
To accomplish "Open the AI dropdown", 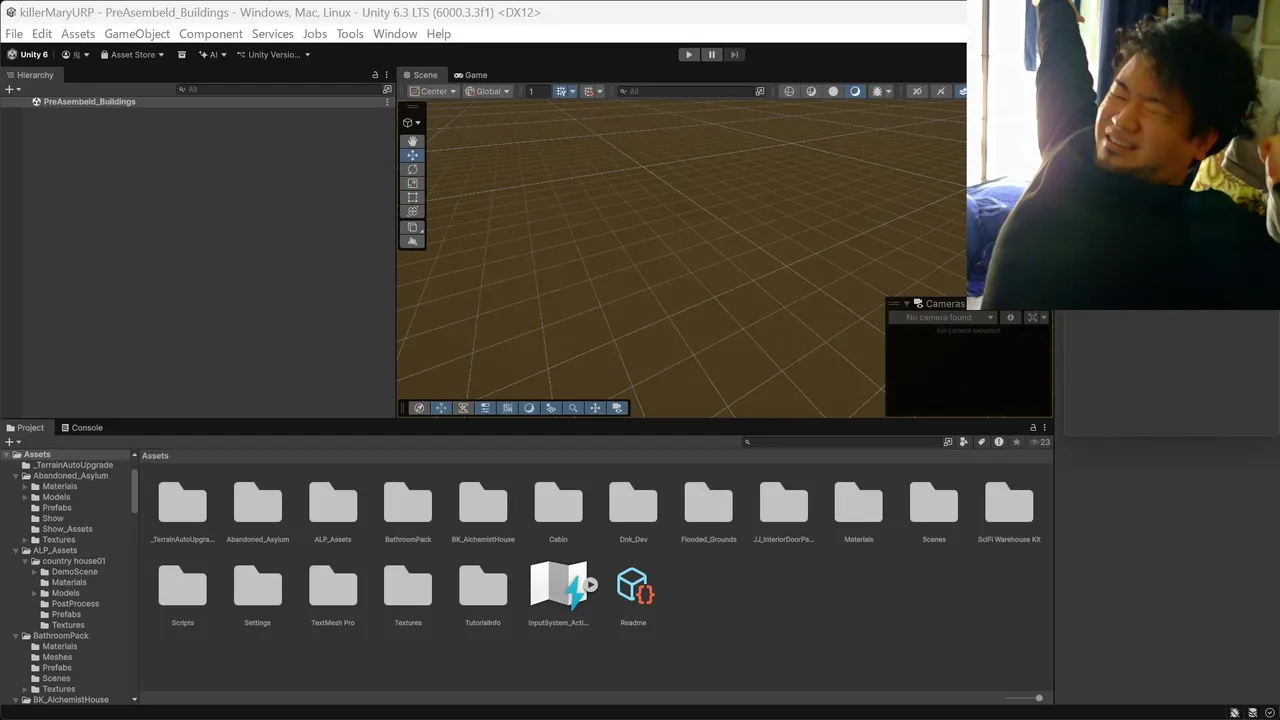I will pos(212,55).
